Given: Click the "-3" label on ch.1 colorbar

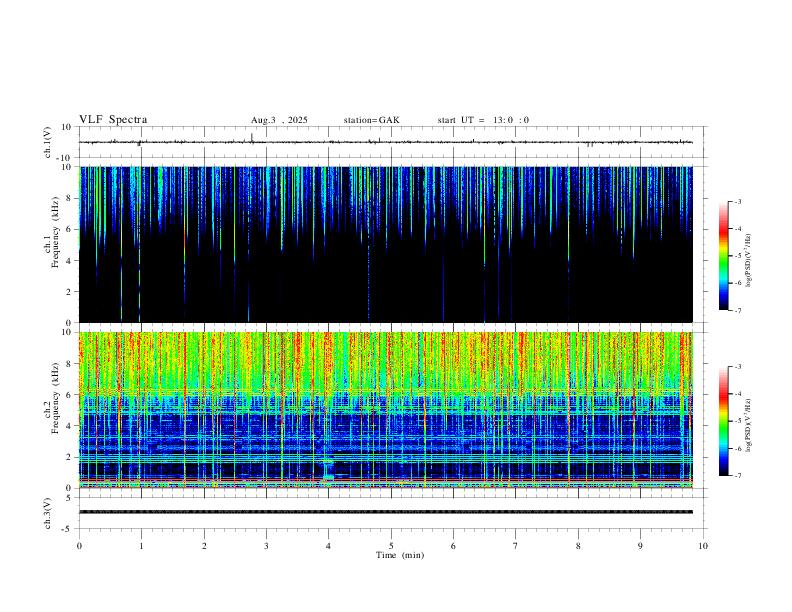Looking at the screenshot, I should [x=737, y=201].
